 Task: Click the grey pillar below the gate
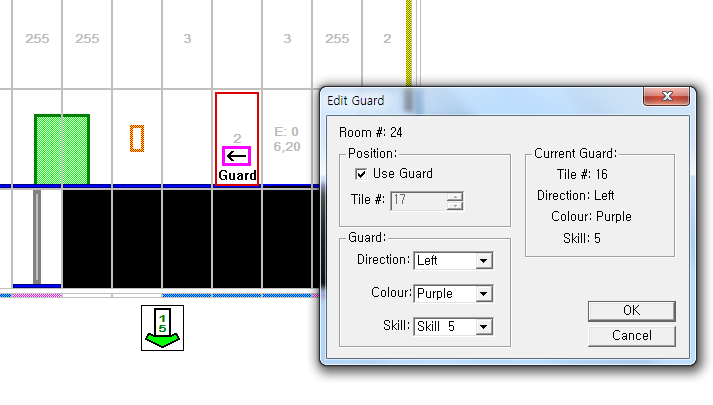pos(37,236)
